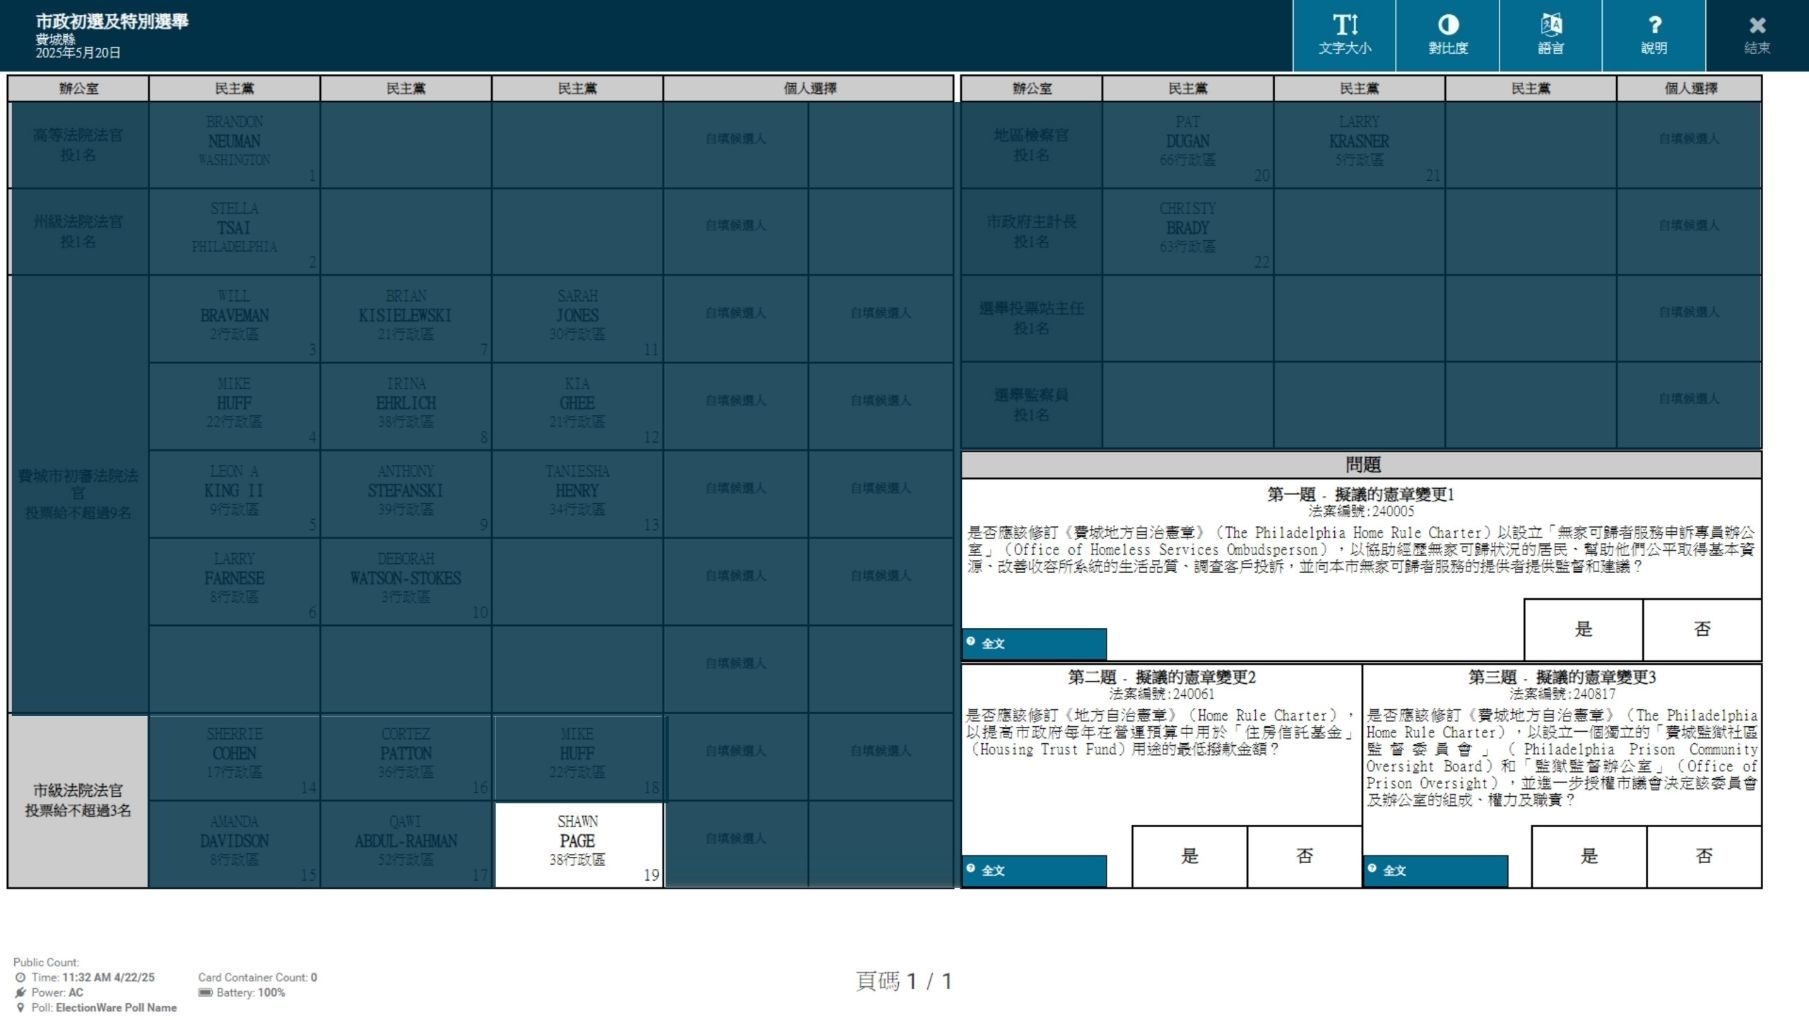Adjust the contrast (對比度) option
Image resolution: width=1809 pixels, height=1020 pixels.
(1447, 35)
